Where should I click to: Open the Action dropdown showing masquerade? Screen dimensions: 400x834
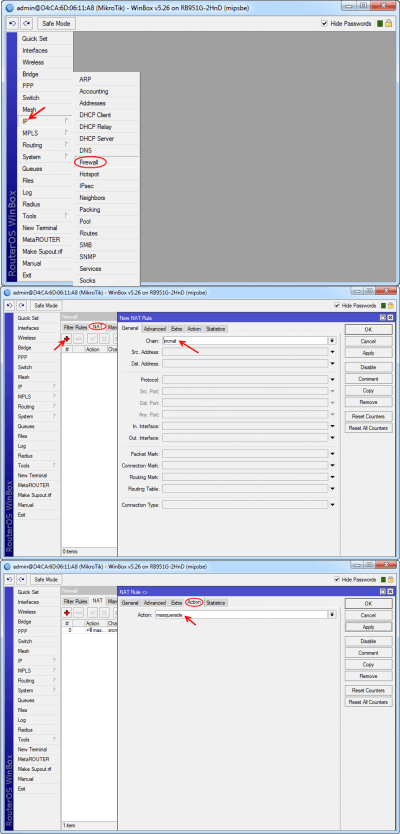[332, 614]
